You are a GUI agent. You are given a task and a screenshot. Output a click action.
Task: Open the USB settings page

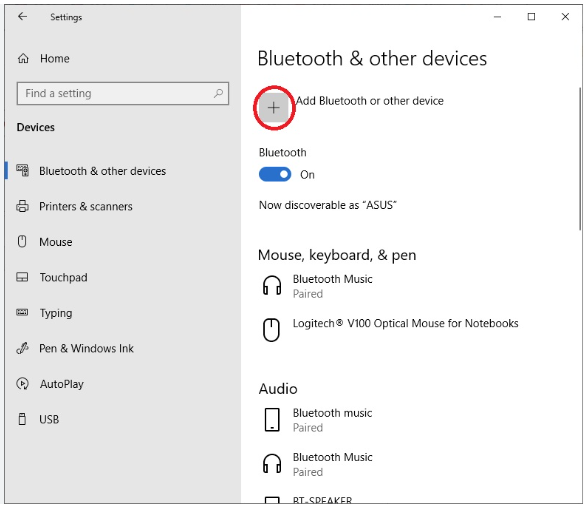(x=49, y=419)
